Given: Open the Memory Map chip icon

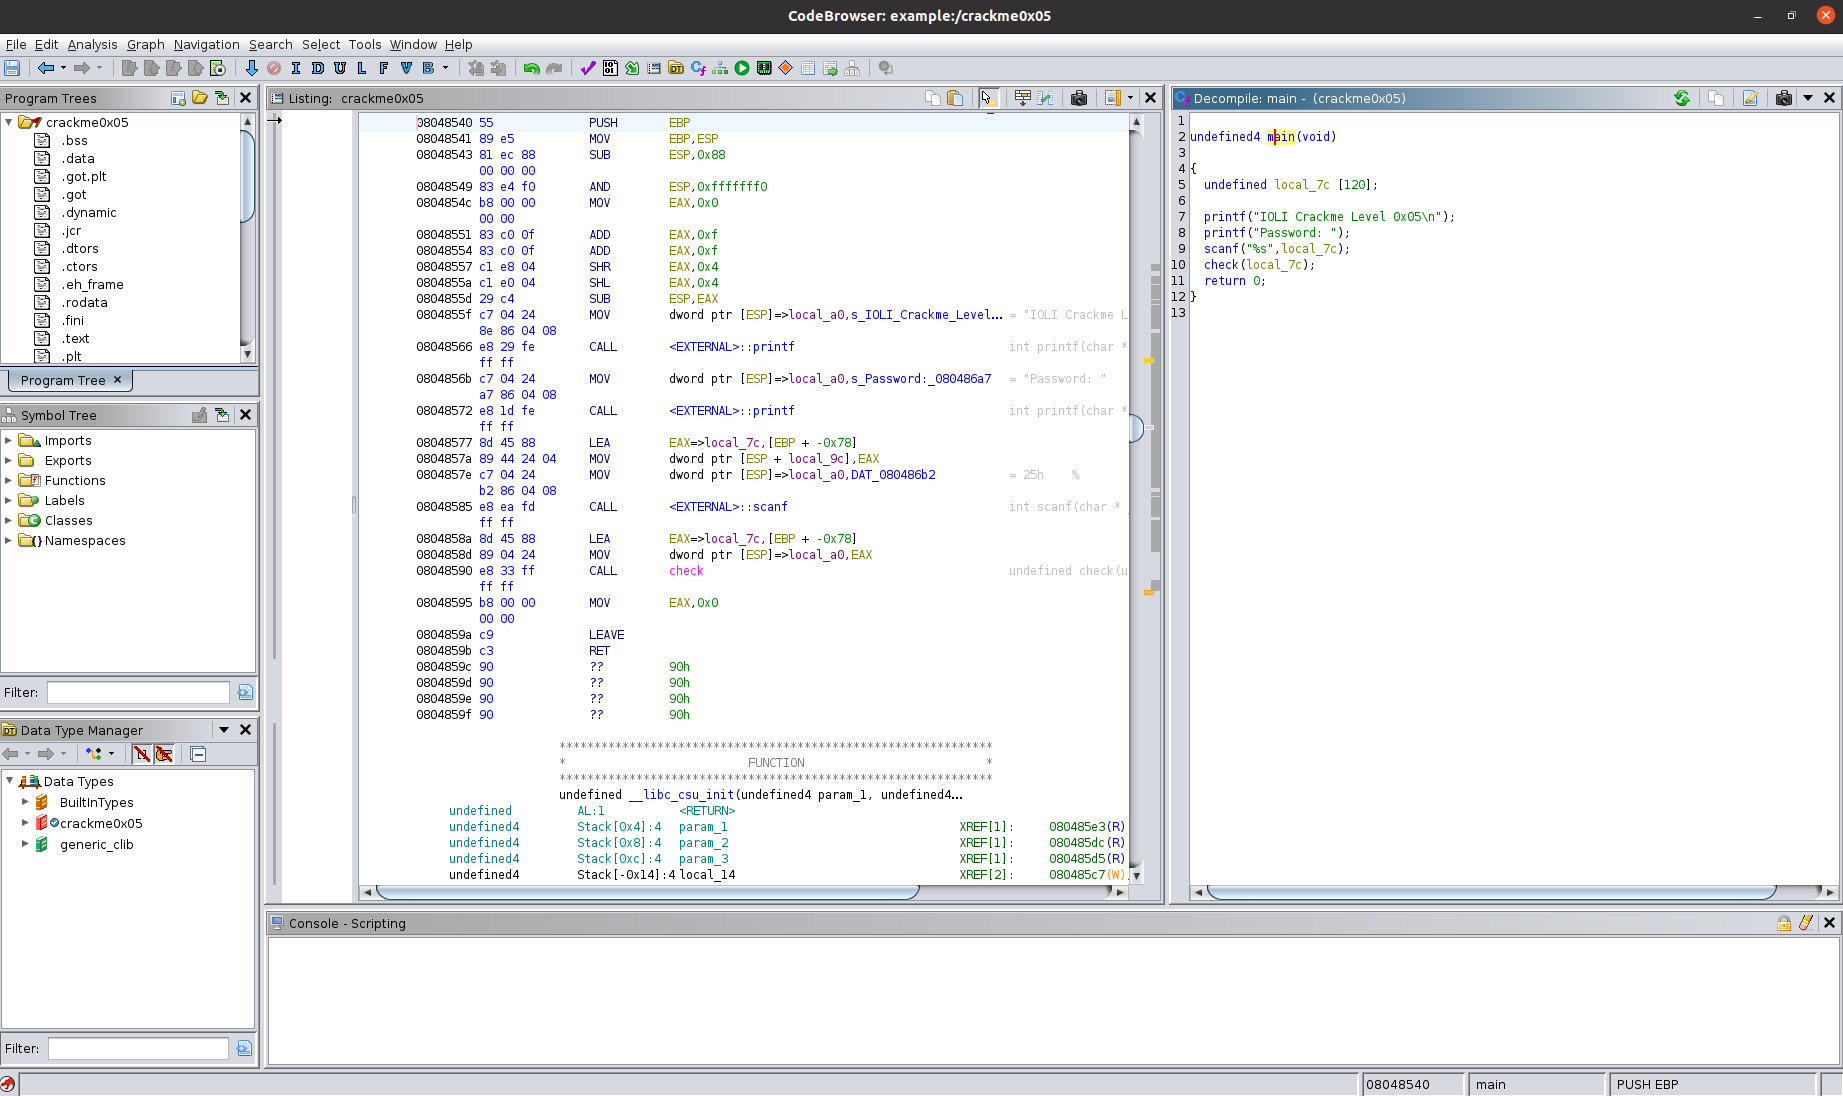Looking at the screenshot, I should point(764,68).
